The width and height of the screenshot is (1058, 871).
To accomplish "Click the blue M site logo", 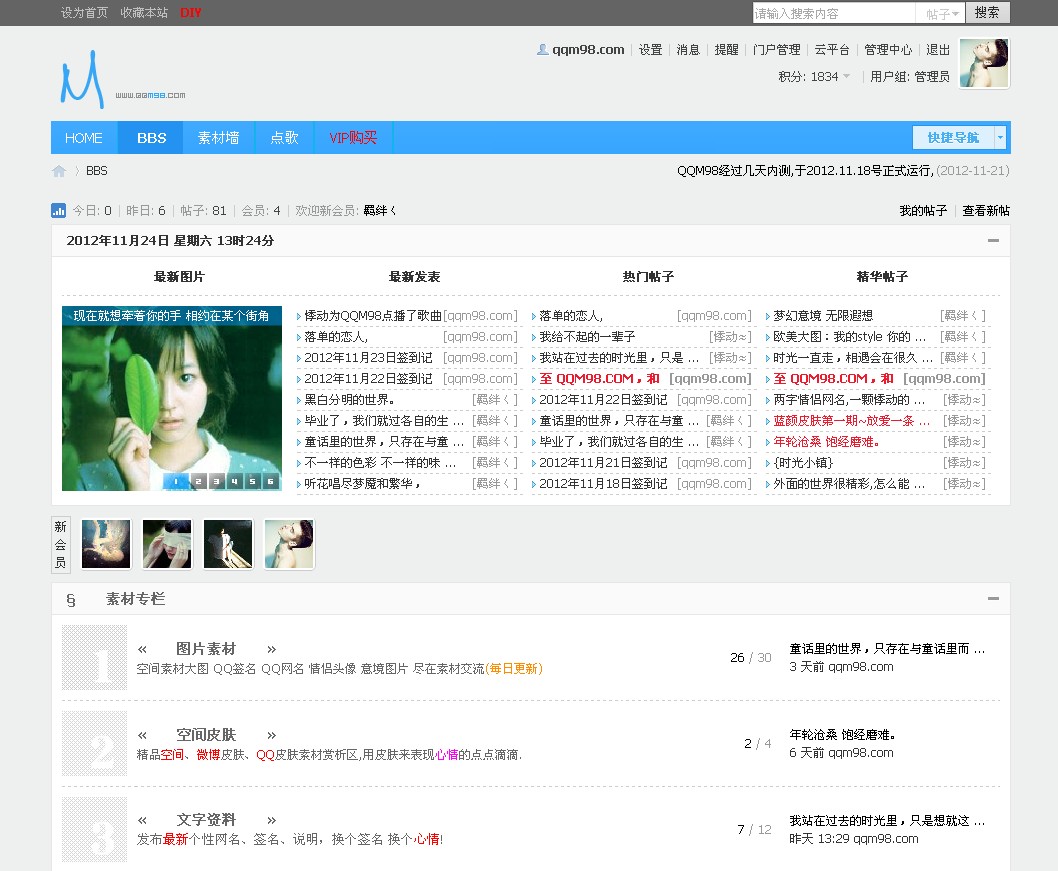I will (x=82, y=80).
